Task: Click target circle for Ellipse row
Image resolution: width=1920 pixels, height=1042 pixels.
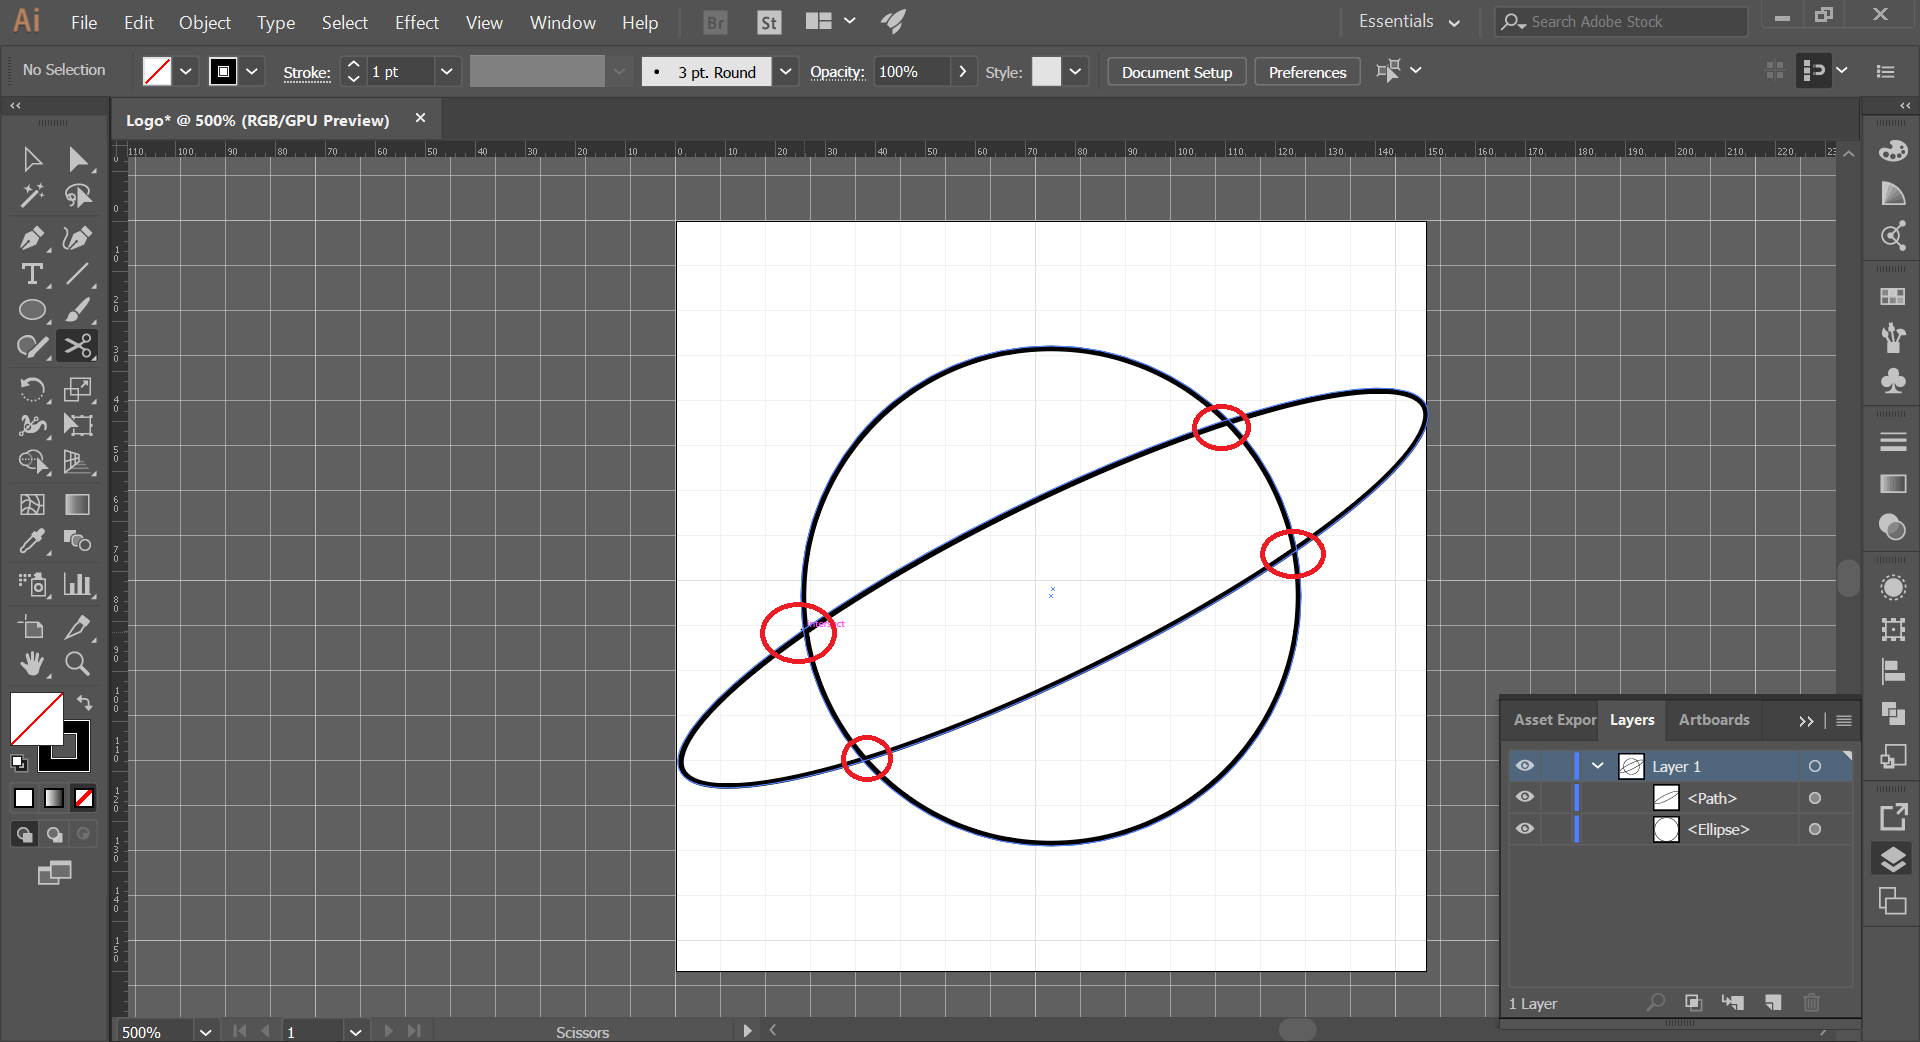Action: [1815, 829]
